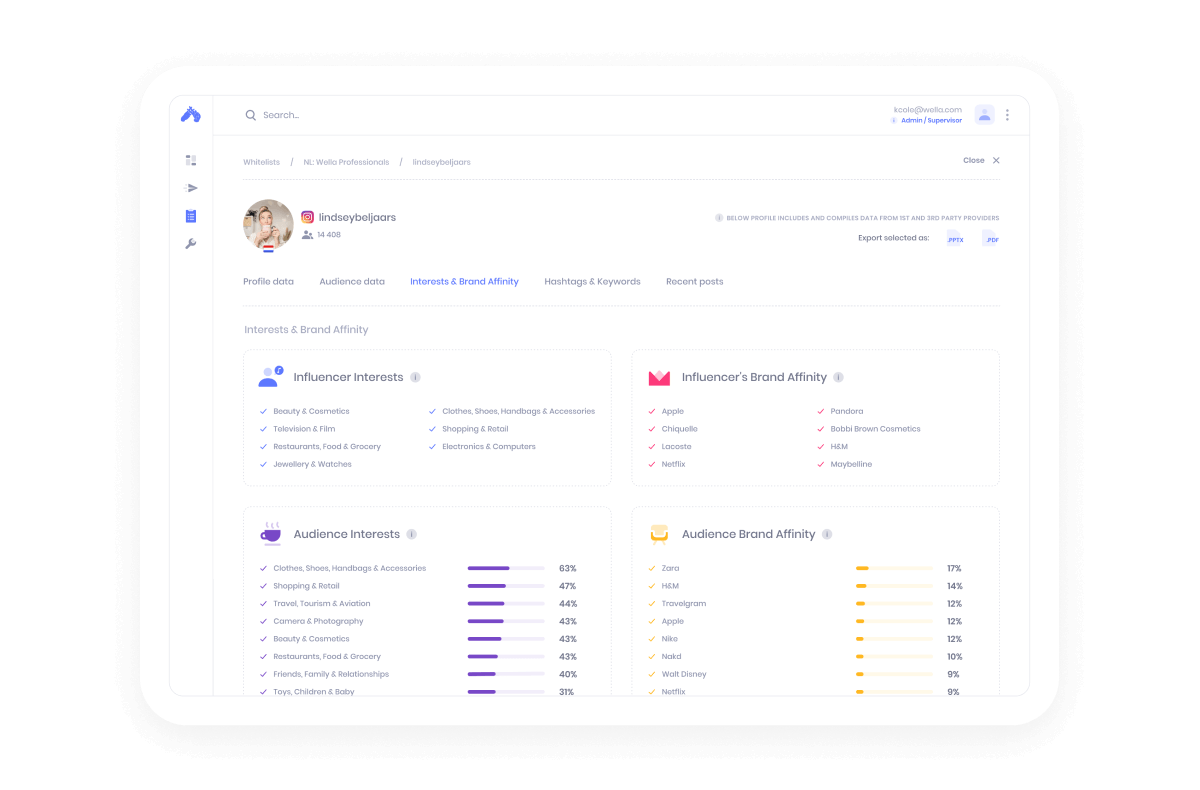Toggle checkmark for Jewellery & Watches
Image resolution: width=1200 pixels, height=790 pixels.
click(x=263, y=464)
